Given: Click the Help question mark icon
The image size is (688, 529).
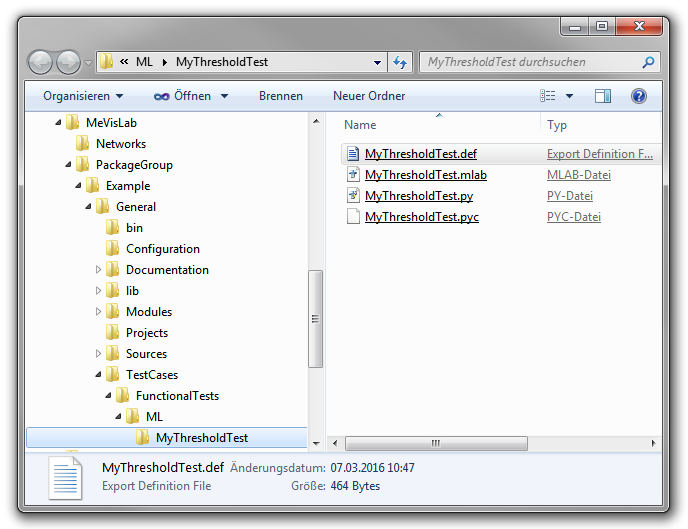Looking at the screenshot, I should tap(639, 96).
